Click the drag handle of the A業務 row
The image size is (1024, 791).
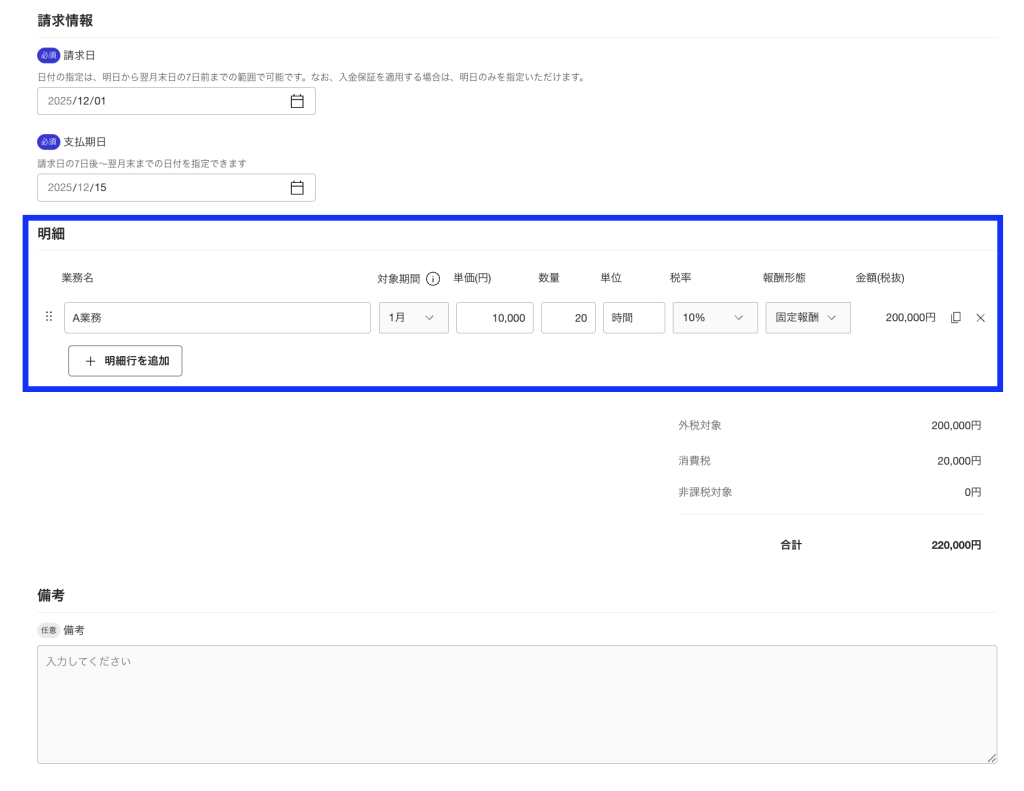(49, 317)
